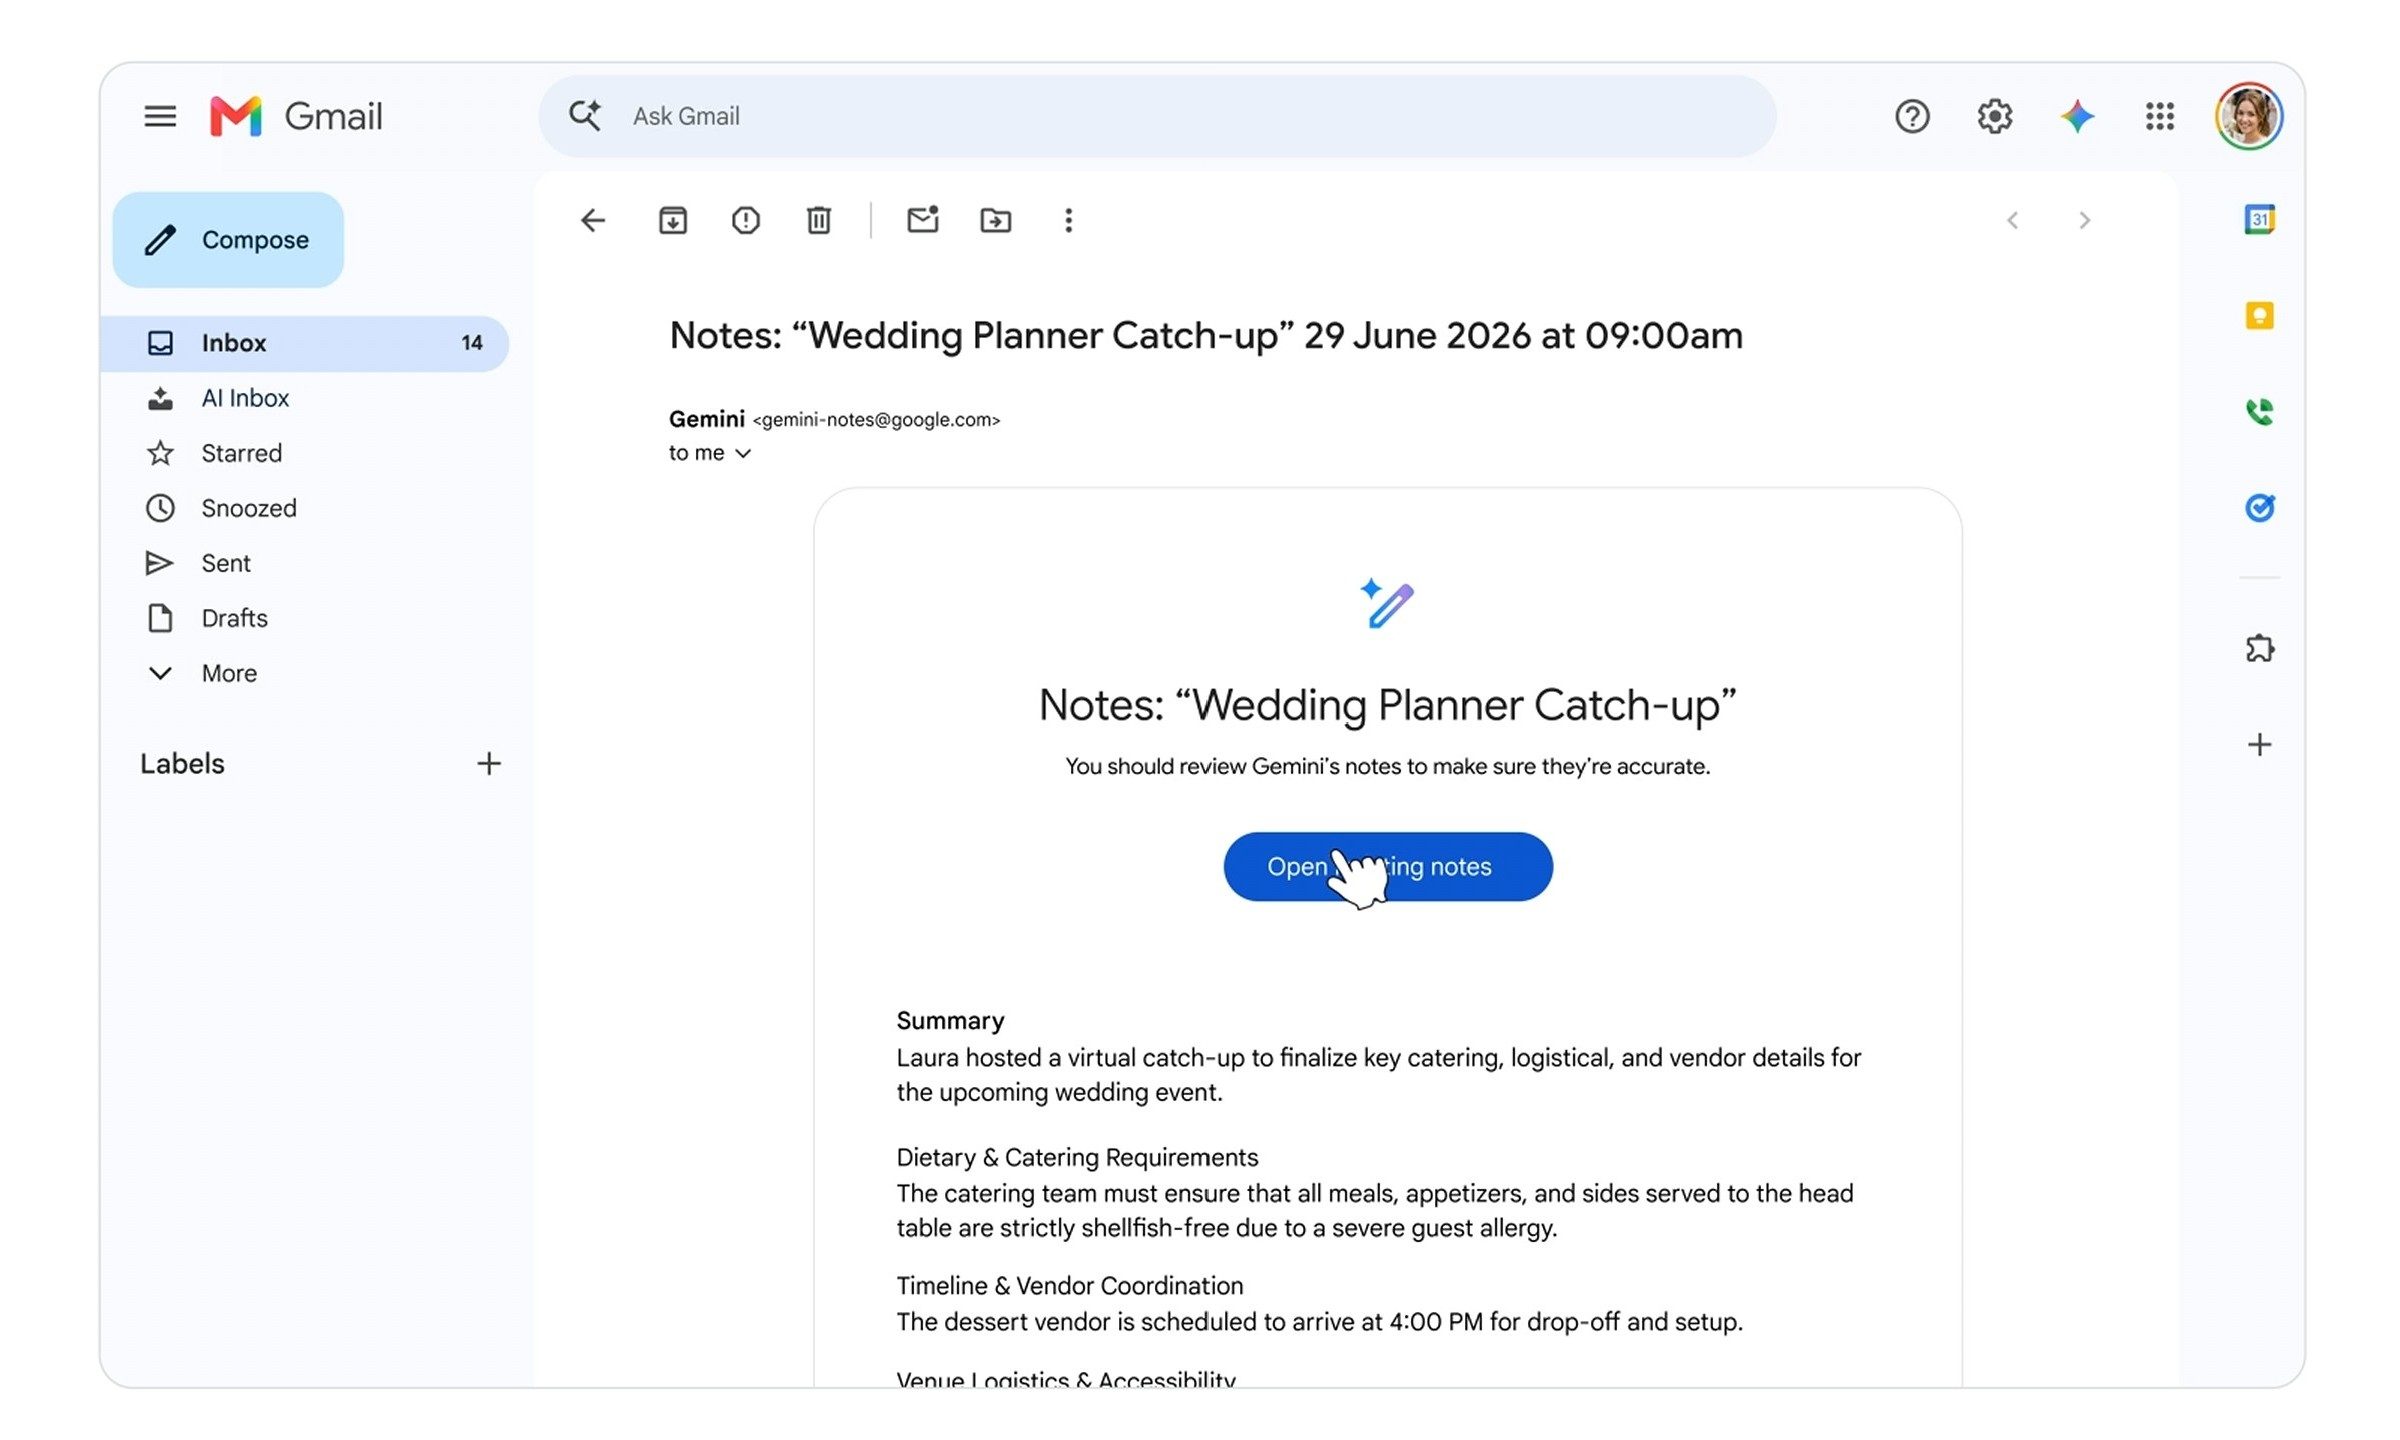Open the Settings gear

(1994, 116)
